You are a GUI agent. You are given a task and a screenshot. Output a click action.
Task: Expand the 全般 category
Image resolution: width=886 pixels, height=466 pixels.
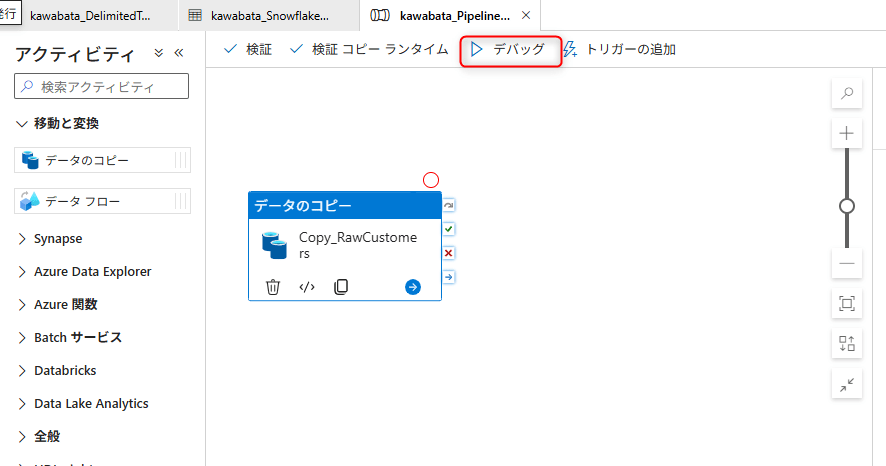22,437
